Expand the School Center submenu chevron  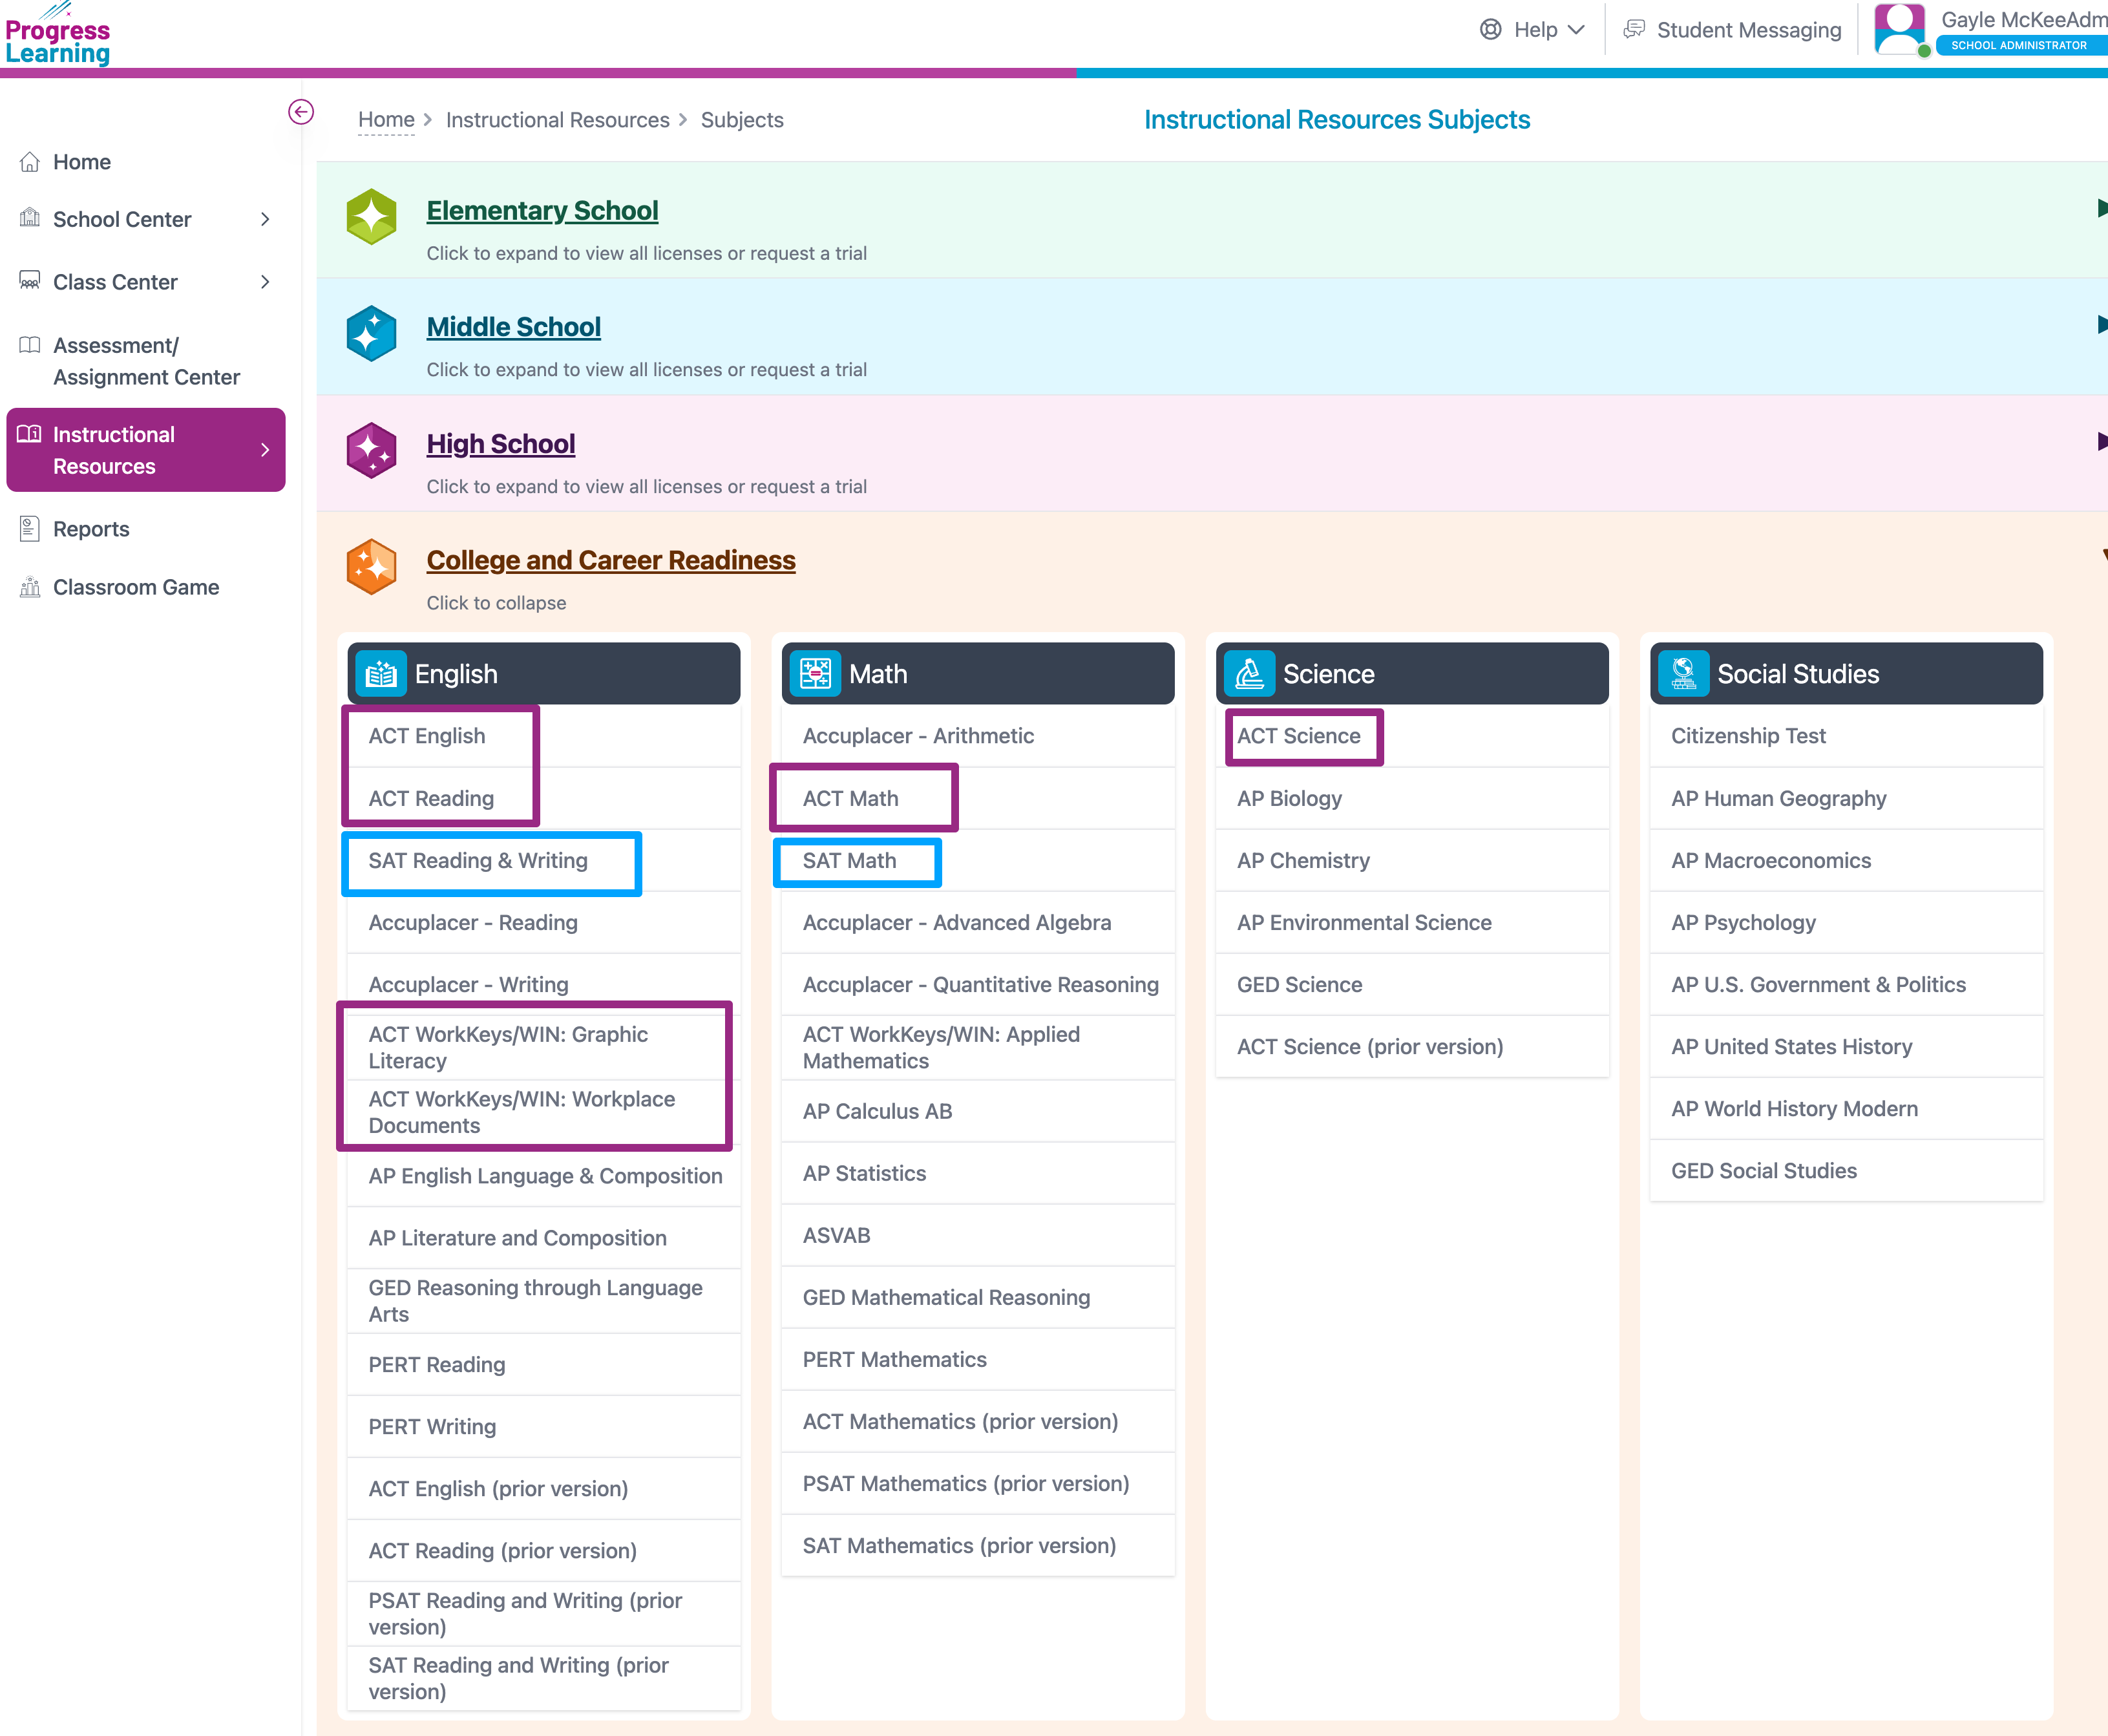[265, 219]
